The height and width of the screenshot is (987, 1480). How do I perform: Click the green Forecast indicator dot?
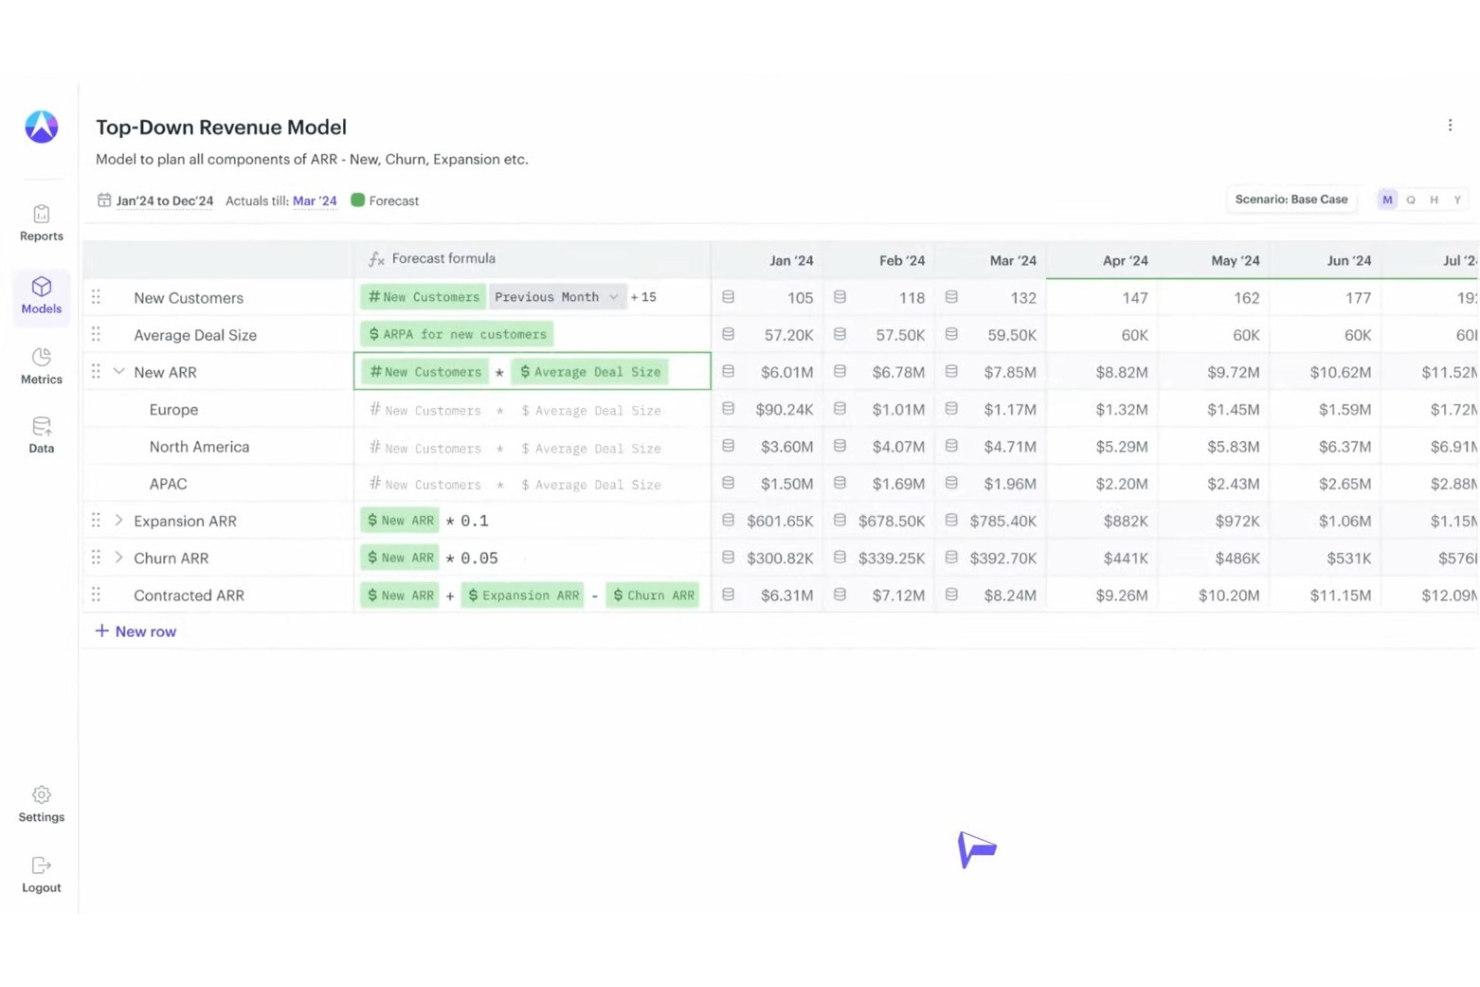358,200
